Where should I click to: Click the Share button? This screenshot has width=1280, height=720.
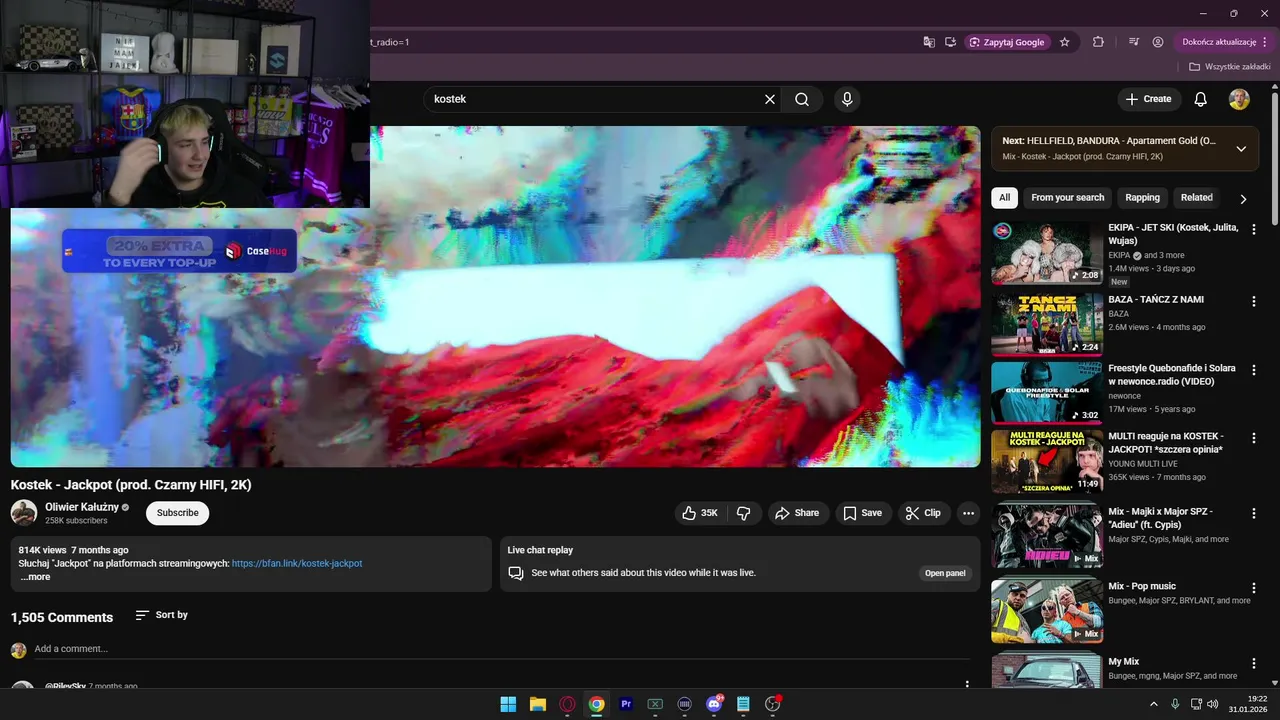[797, 513]
